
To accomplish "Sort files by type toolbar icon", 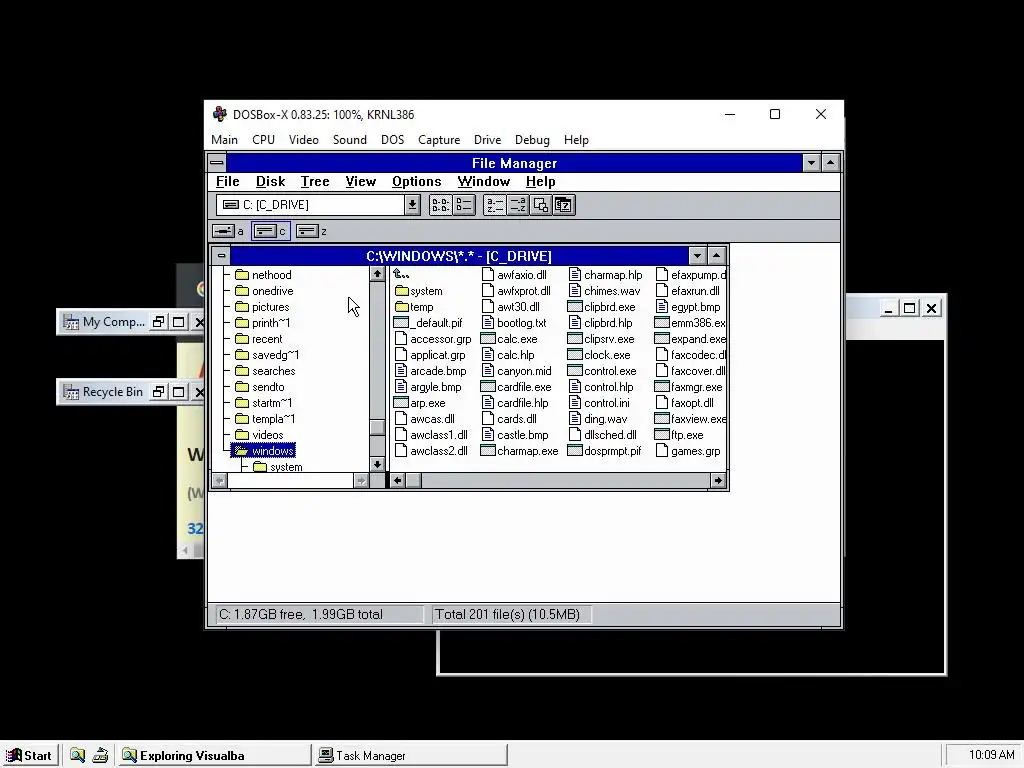I will pos(517,205).
